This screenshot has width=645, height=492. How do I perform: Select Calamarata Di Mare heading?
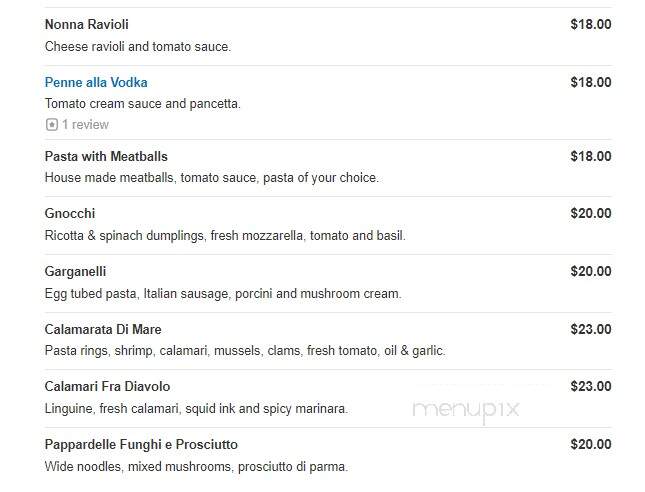click(x=103, y=330)
